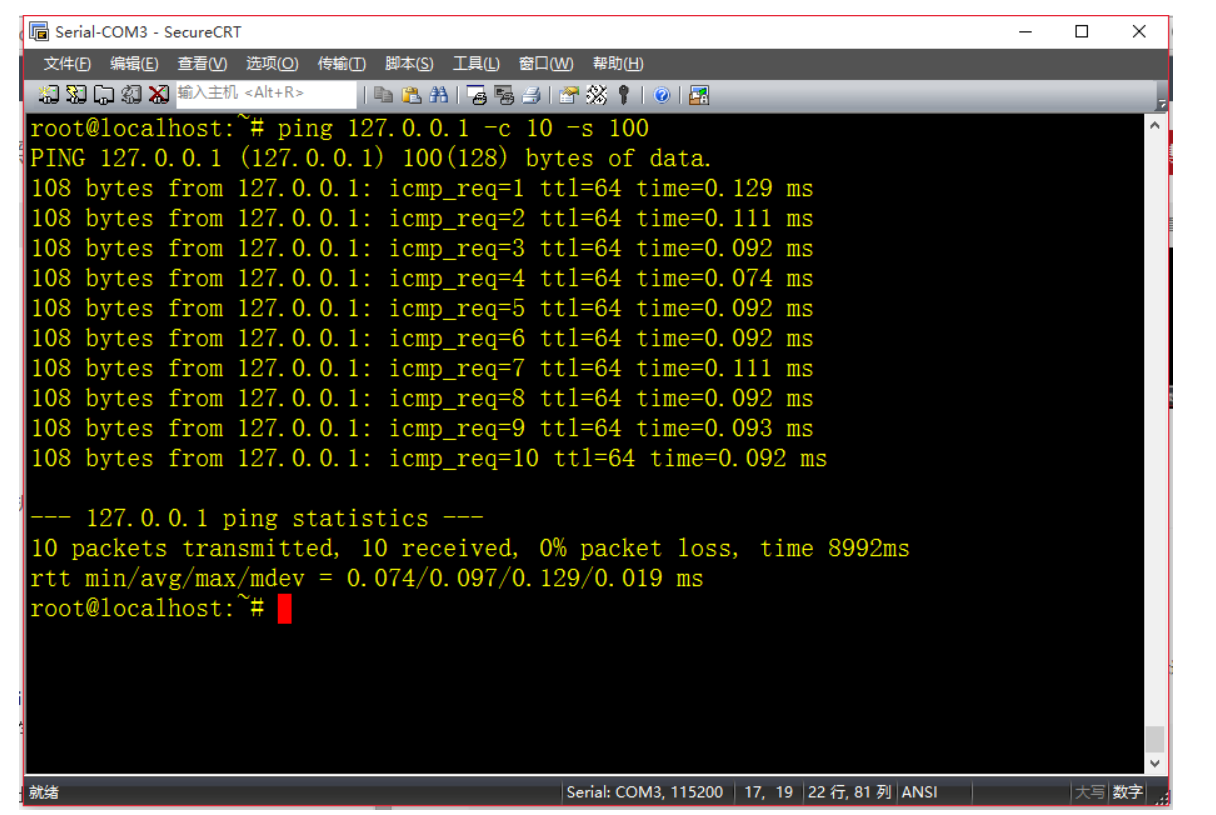1216x815 pixels.
Task: Click the icmp_req=8 reply line
Action: (x=421, y=398)
